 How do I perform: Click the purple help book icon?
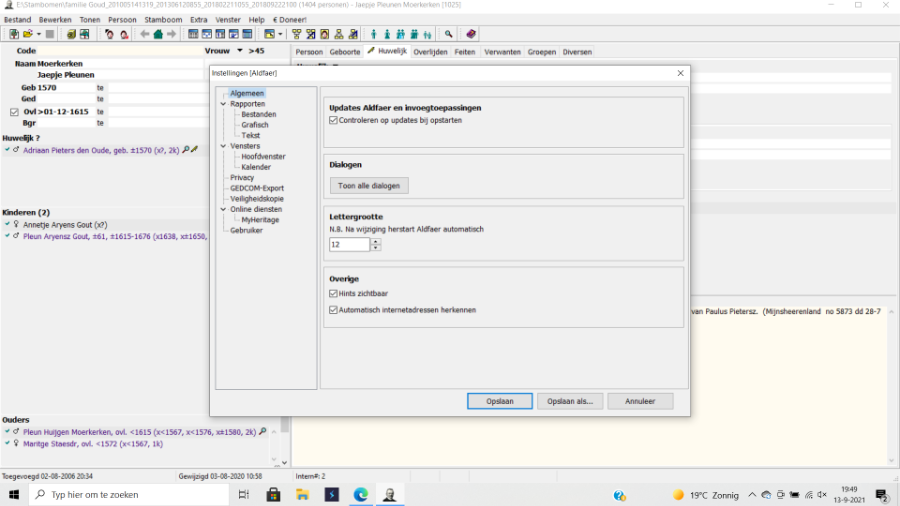pos(471,34)
